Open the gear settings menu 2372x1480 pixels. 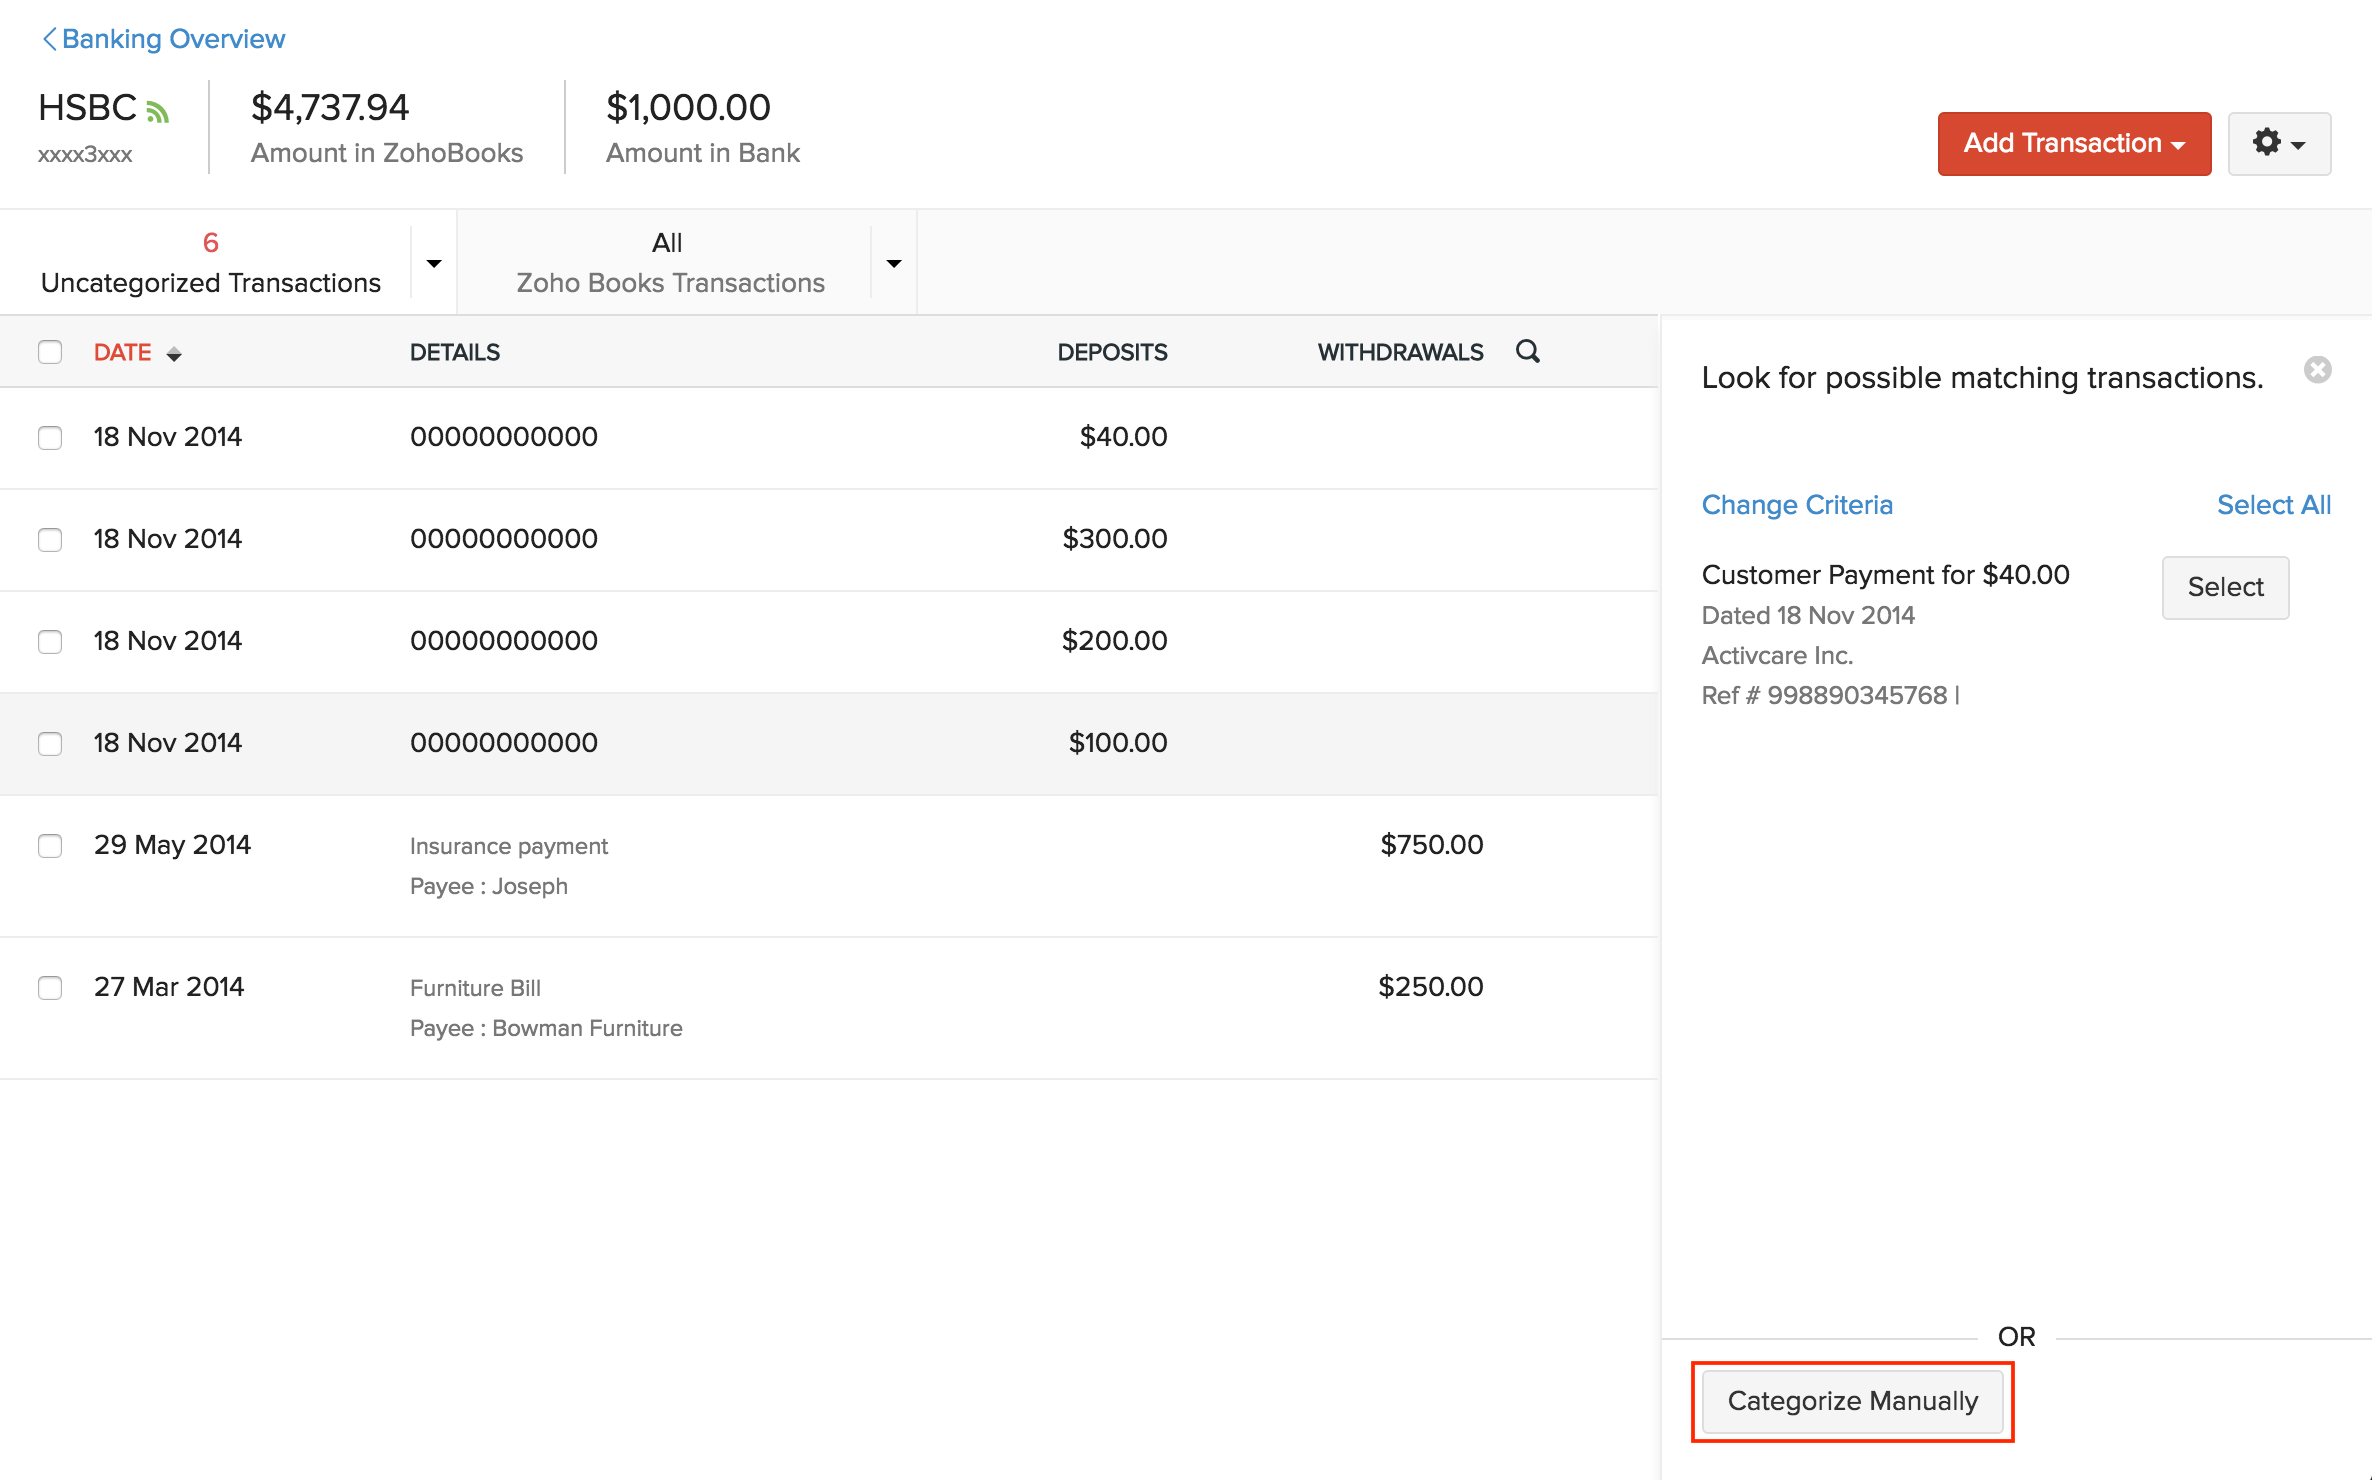point(2278,144)
